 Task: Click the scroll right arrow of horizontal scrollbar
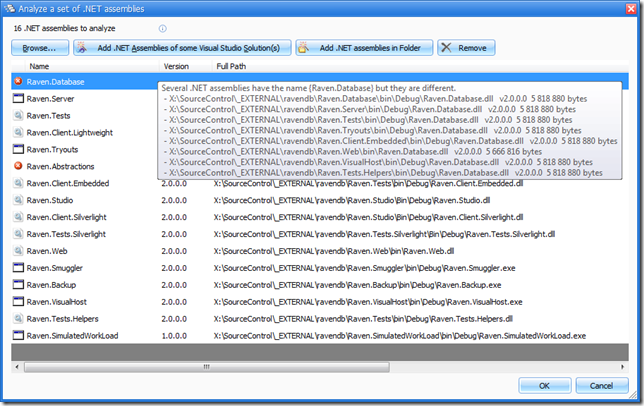[622, 367]
